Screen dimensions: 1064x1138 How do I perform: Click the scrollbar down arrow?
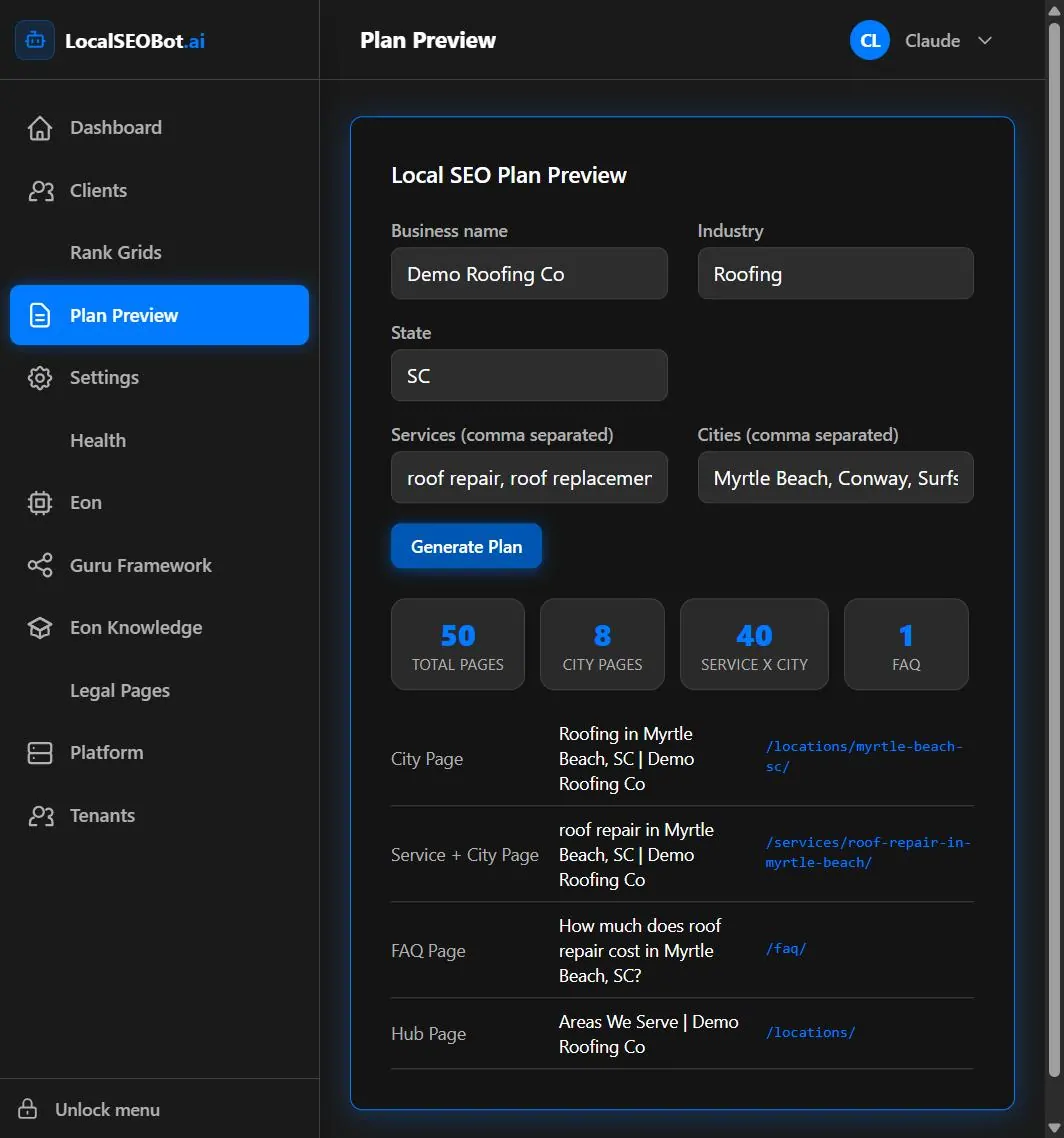coord(1055,1127)
